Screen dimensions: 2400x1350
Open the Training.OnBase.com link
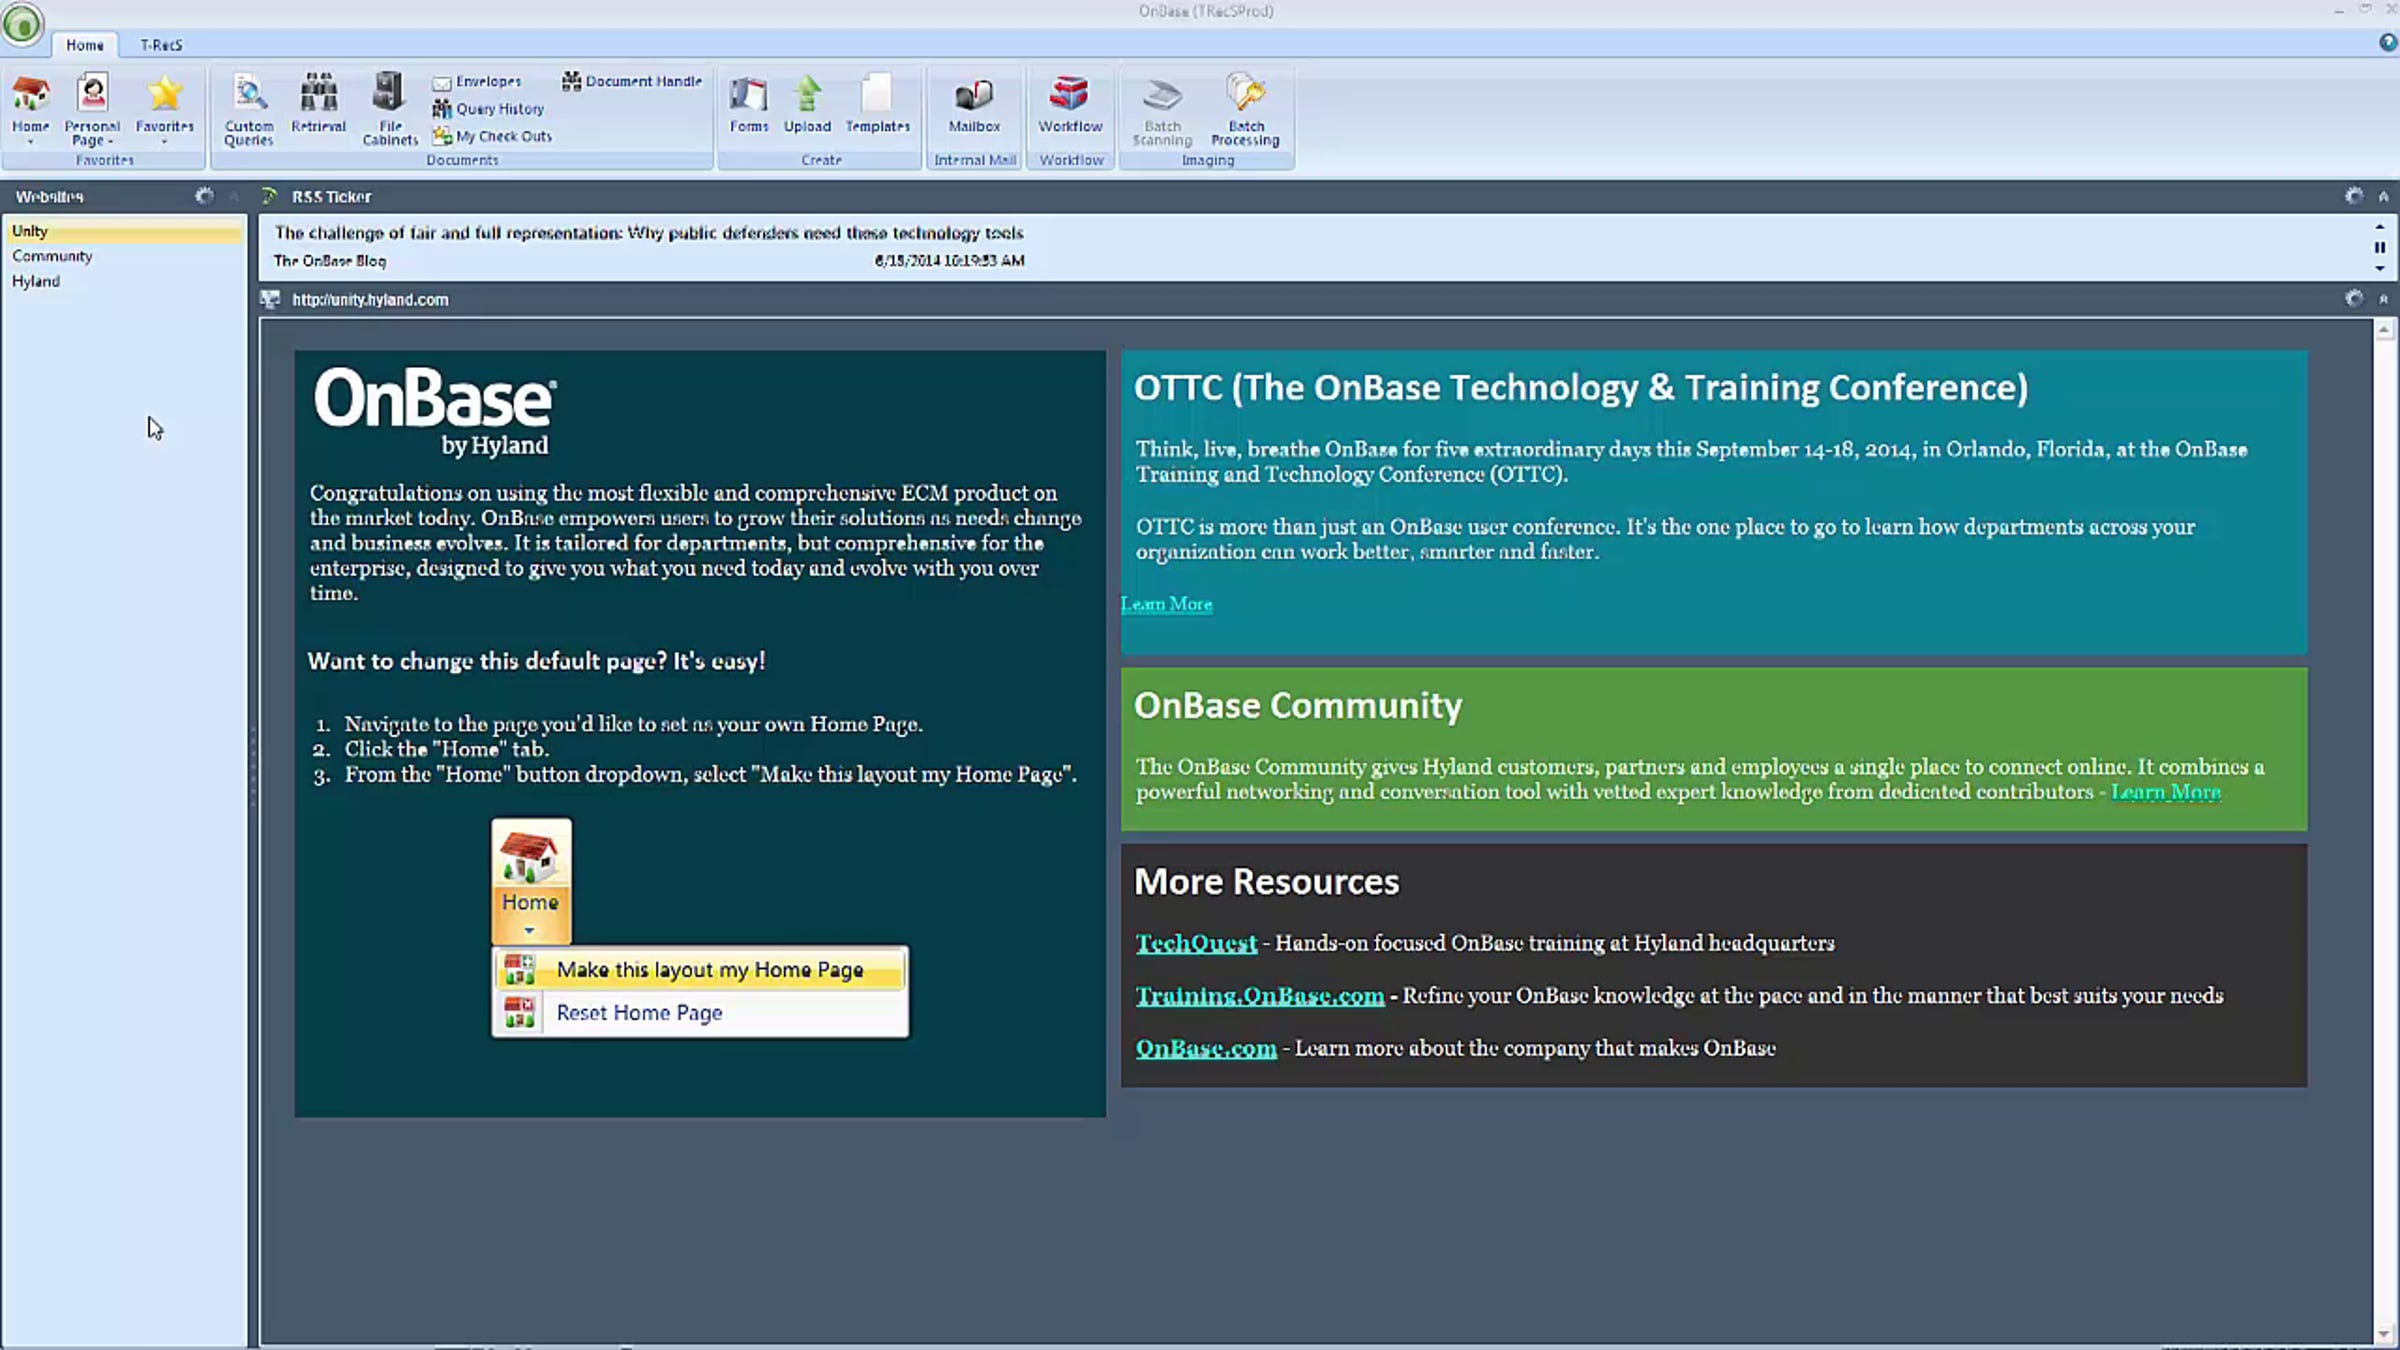pyautogui.click(x=1260, y=996)
